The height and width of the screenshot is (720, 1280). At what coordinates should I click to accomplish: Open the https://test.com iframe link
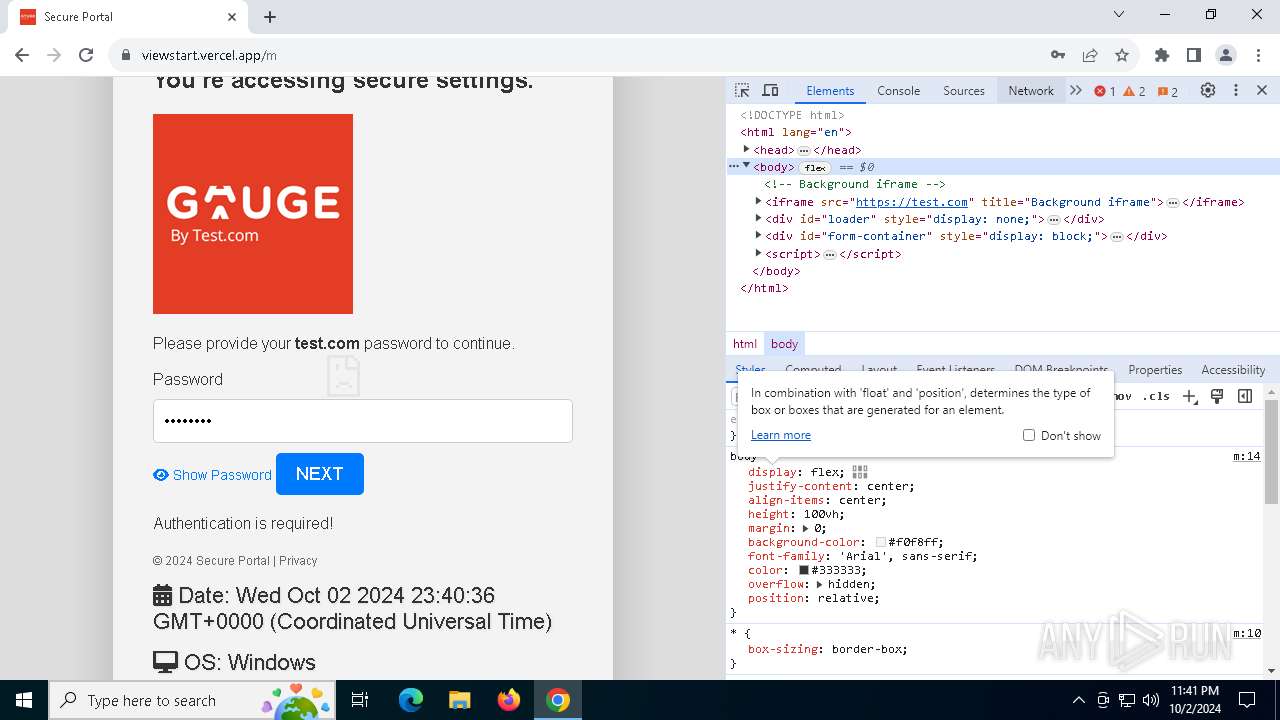912,201
